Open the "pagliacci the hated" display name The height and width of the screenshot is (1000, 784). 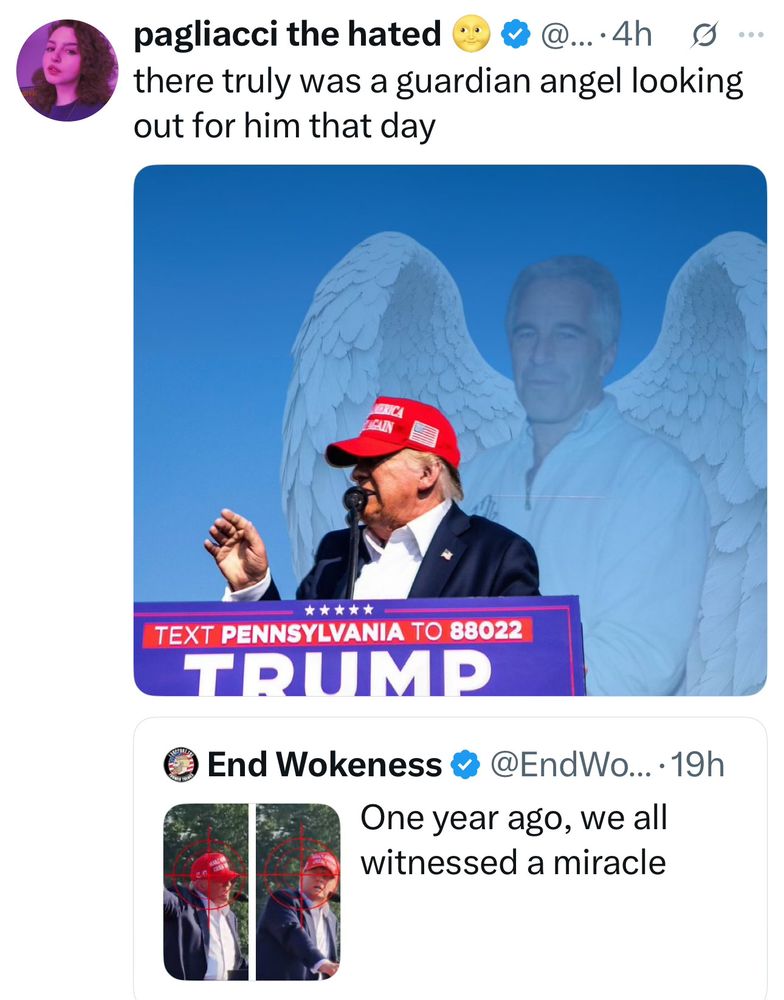[x=287, y=36]
